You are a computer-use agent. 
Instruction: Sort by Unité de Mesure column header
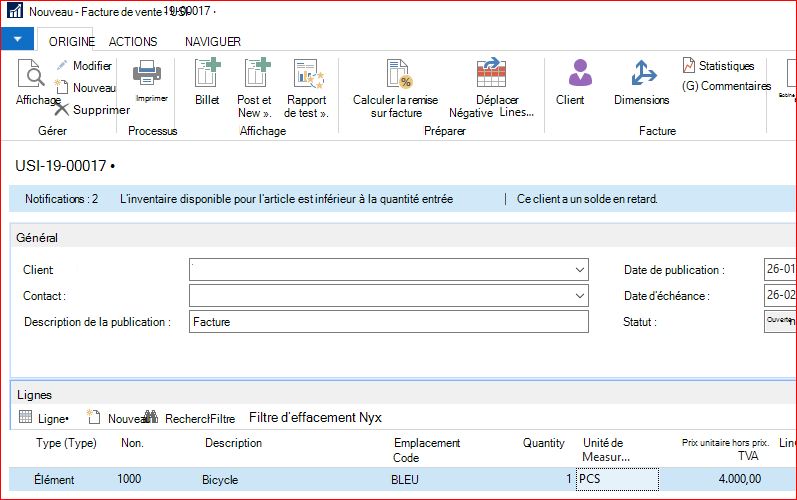coord(606,450)
